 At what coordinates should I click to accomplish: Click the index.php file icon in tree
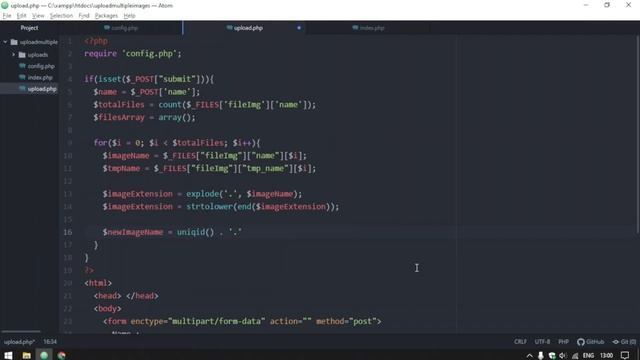click(x=22, y=77)
